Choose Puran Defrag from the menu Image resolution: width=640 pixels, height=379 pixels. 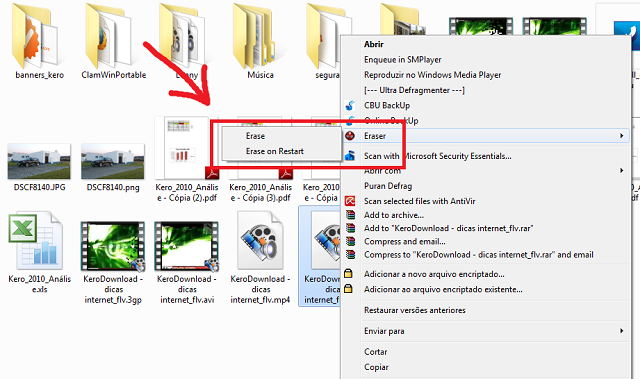point(388,186)
